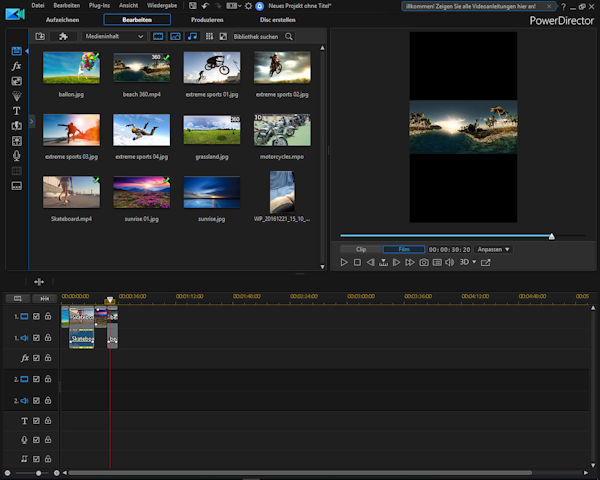
Task: Open the Subtitle Room icon
Action: (x=16, y=186)
